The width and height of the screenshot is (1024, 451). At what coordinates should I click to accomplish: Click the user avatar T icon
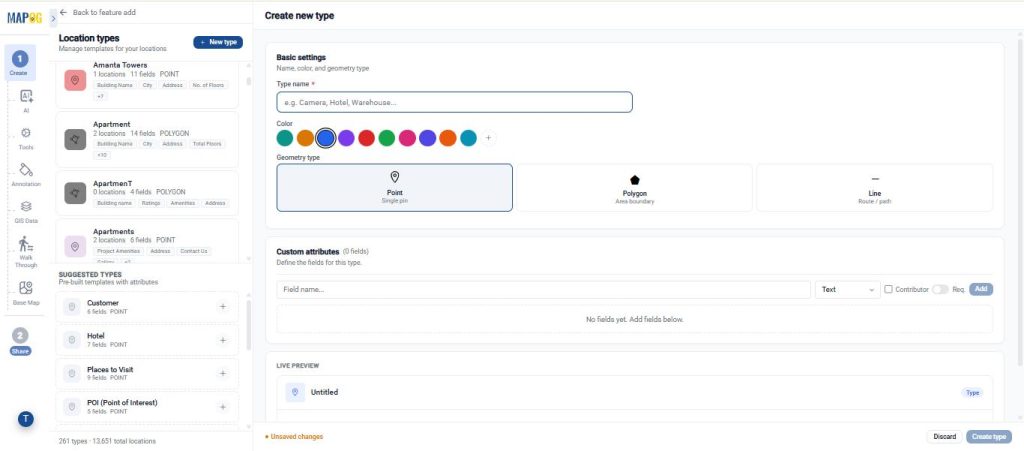pyautogui.click(x=25, y=419)
